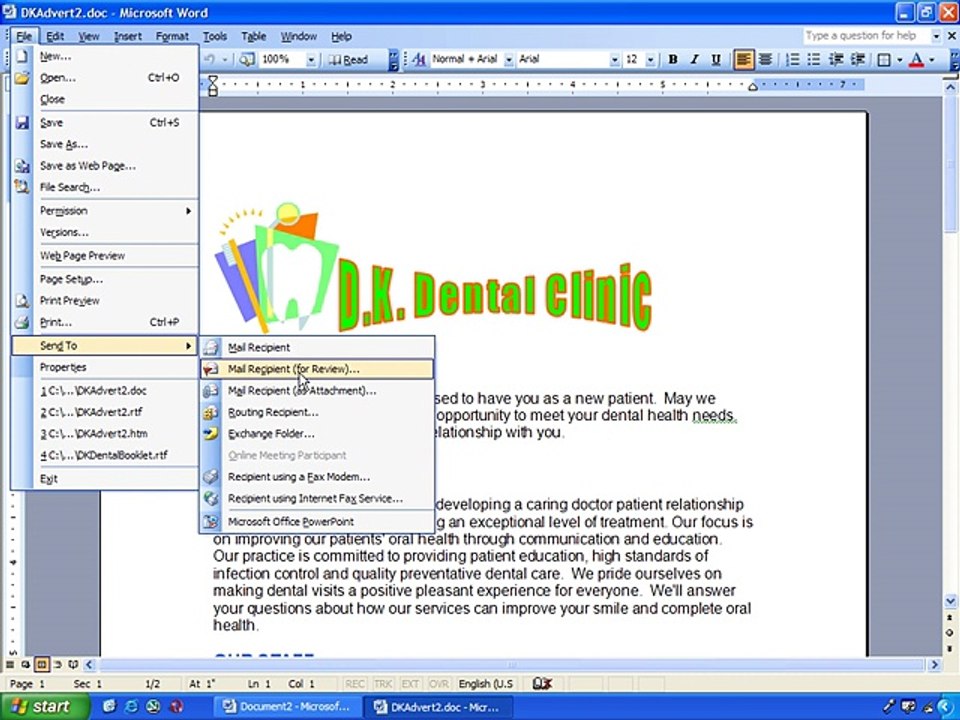Click Routing Recipient icon in submenu

[211, 413]
